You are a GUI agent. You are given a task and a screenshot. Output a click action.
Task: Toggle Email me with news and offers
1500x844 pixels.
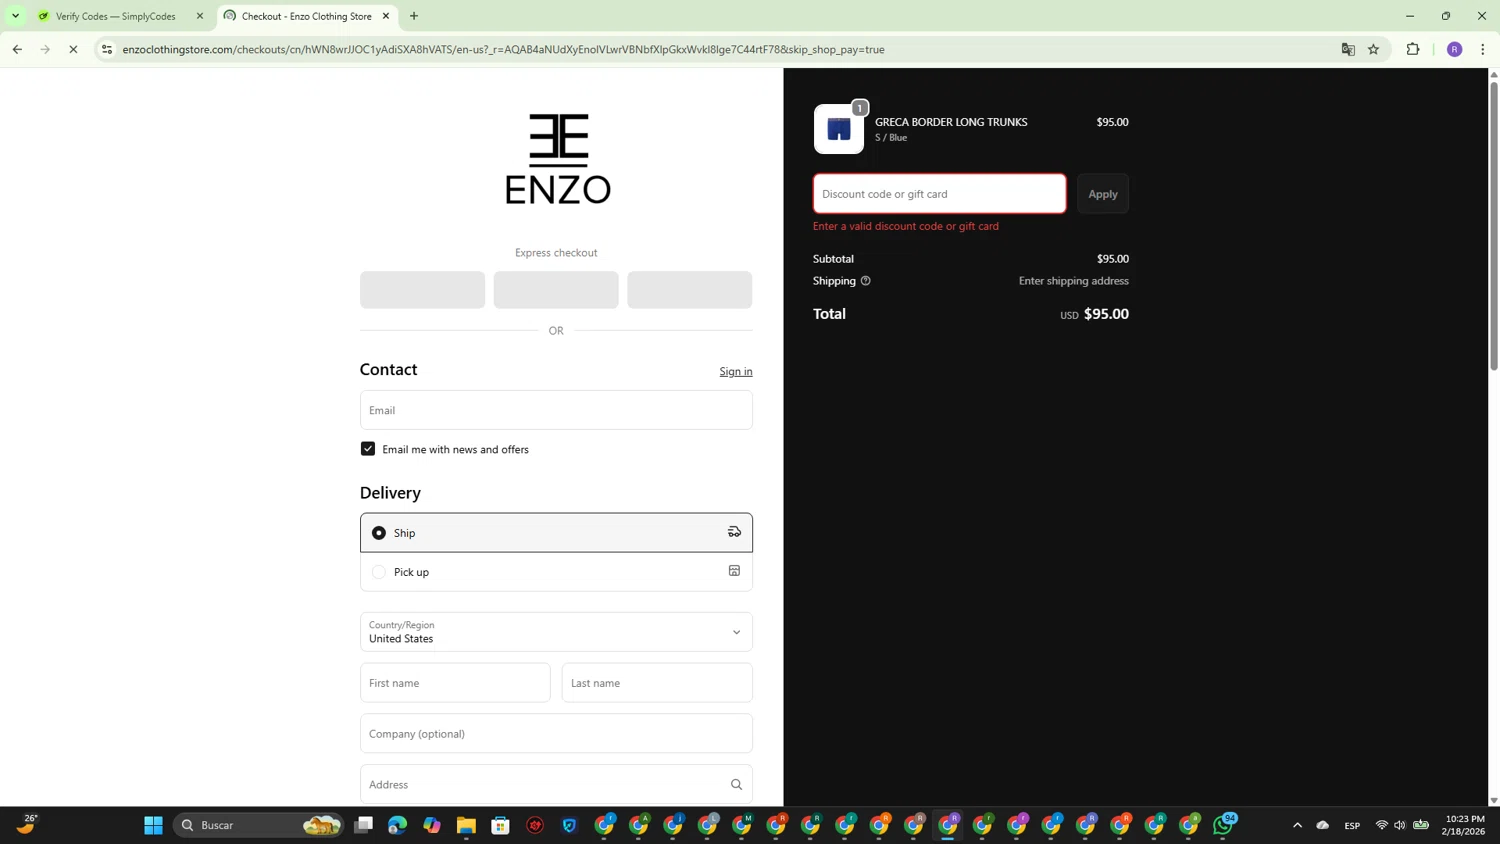368,449
